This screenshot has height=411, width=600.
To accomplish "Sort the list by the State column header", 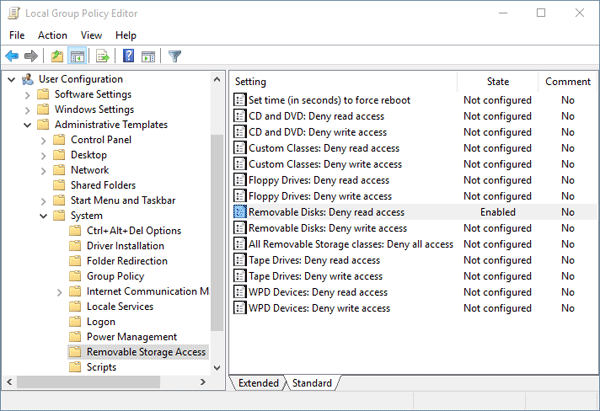I will click(x=497, y=81).
